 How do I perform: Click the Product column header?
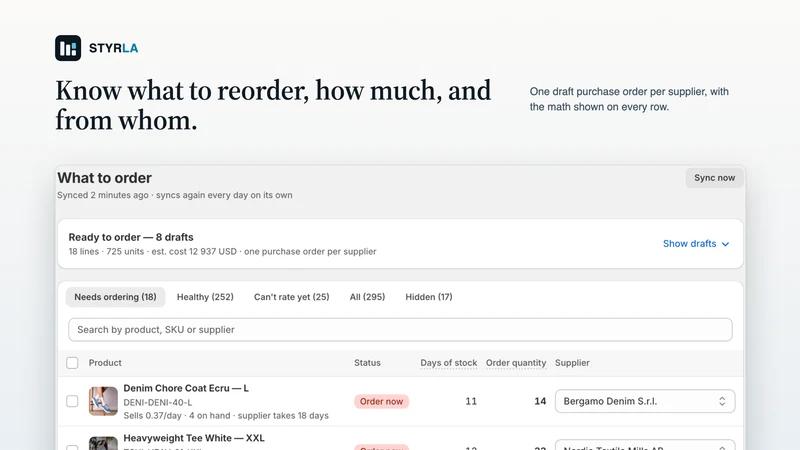(x=105, y=363)
